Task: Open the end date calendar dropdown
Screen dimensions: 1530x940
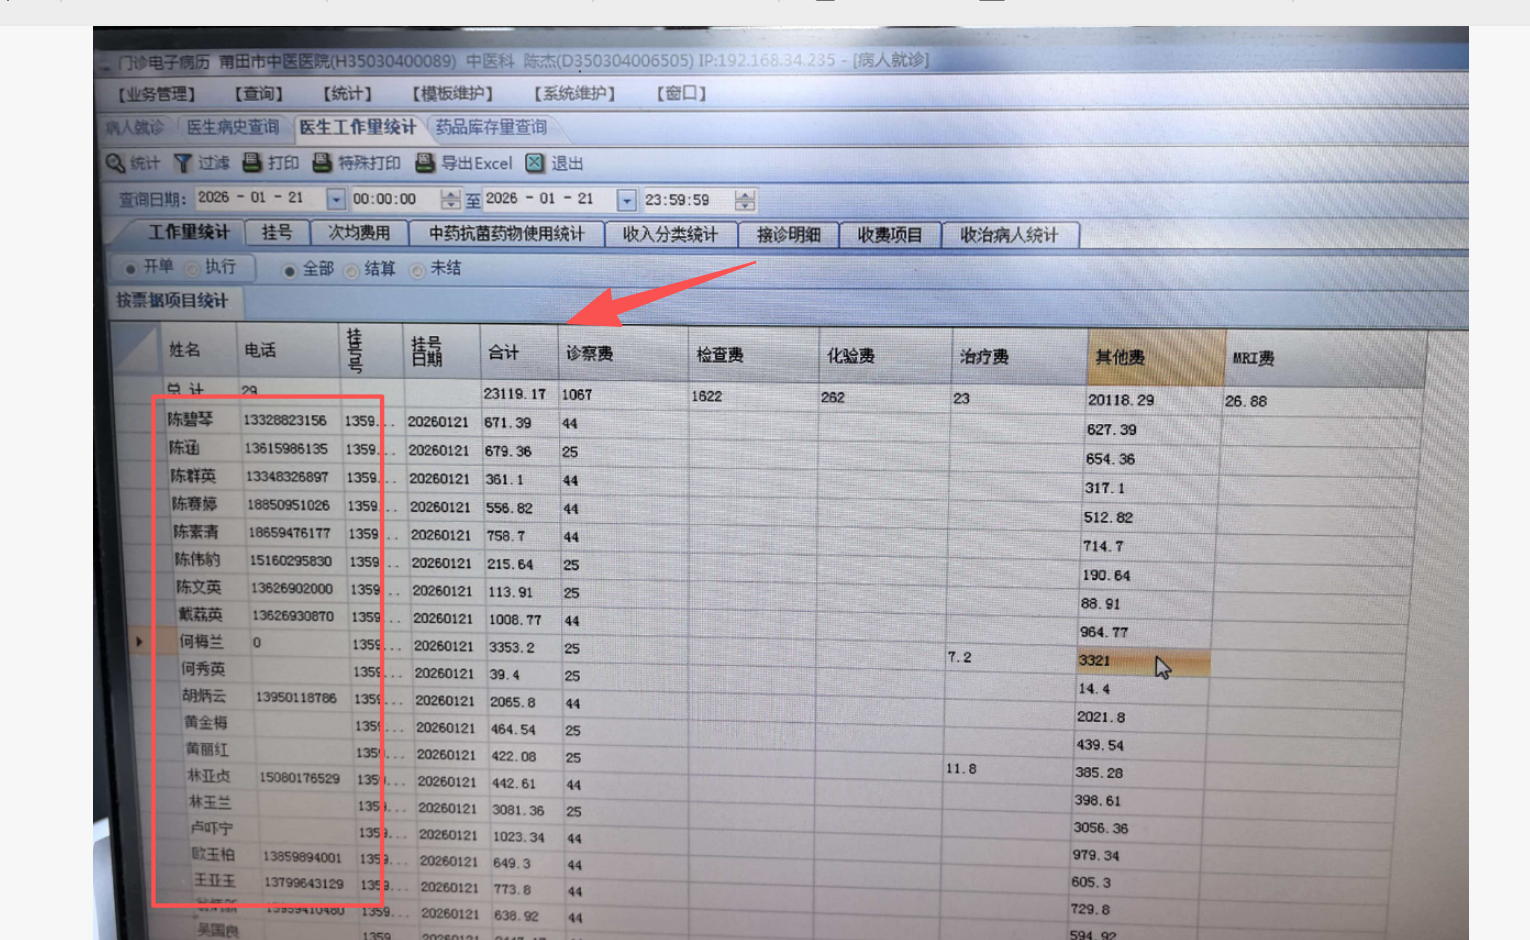Action: click(x=626, y=200)
